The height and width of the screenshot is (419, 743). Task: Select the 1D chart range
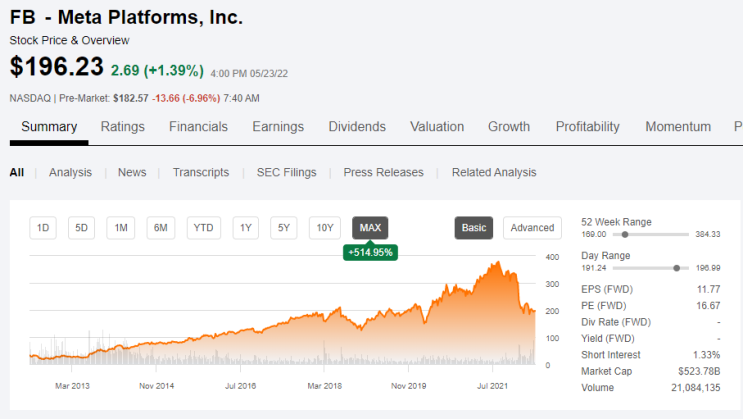pos(43,228)
